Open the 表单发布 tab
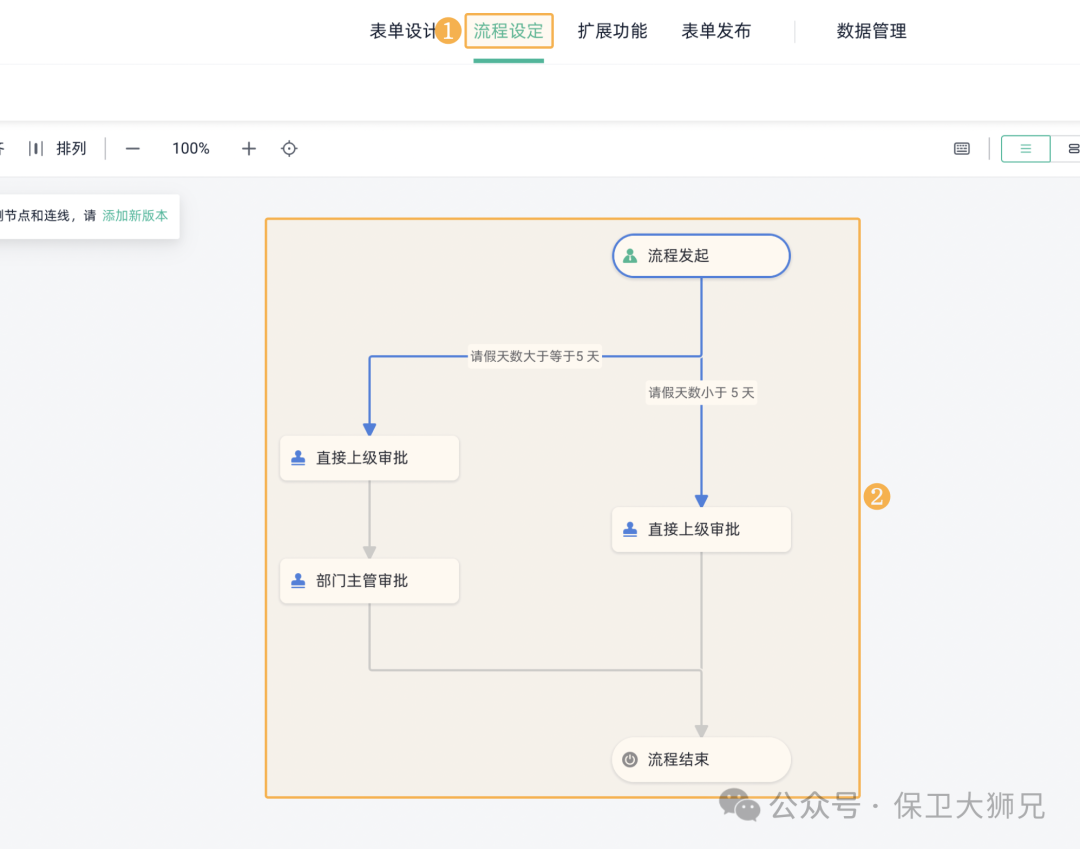 point(716,31)
